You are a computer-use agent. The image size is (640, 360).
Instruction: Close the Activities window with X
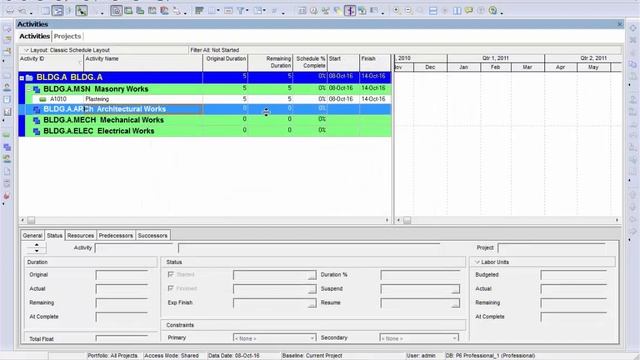(x=620, y=24)
